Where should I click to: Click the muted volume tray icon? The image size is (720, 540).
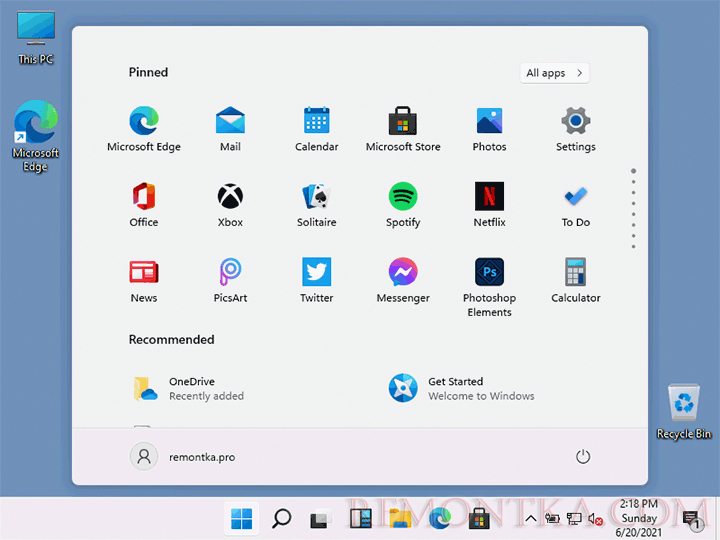click(596, 519)
